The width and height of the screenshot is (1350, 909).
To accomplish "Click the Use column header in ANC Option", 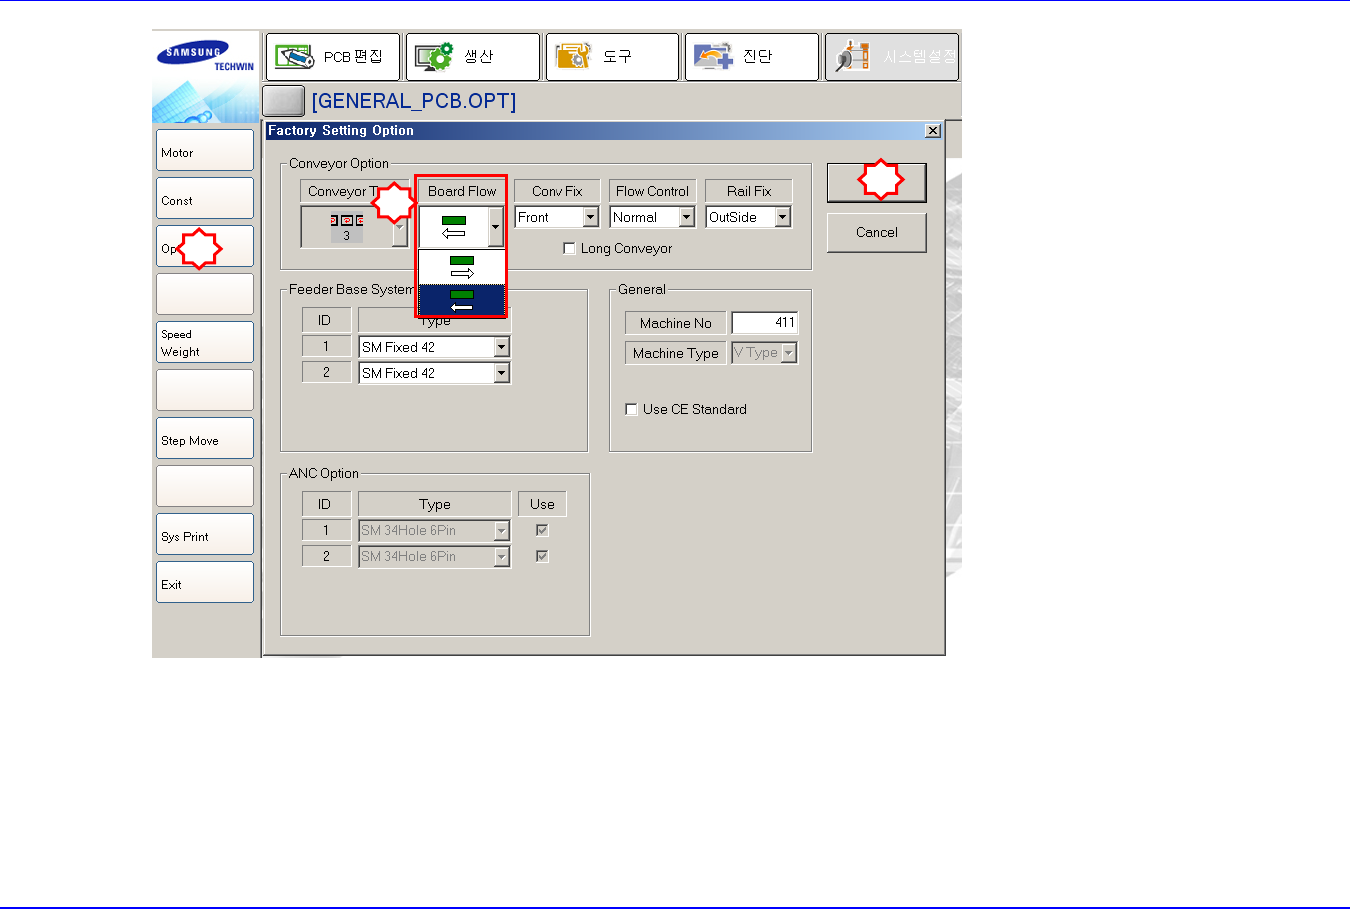I will click(542, 504).
